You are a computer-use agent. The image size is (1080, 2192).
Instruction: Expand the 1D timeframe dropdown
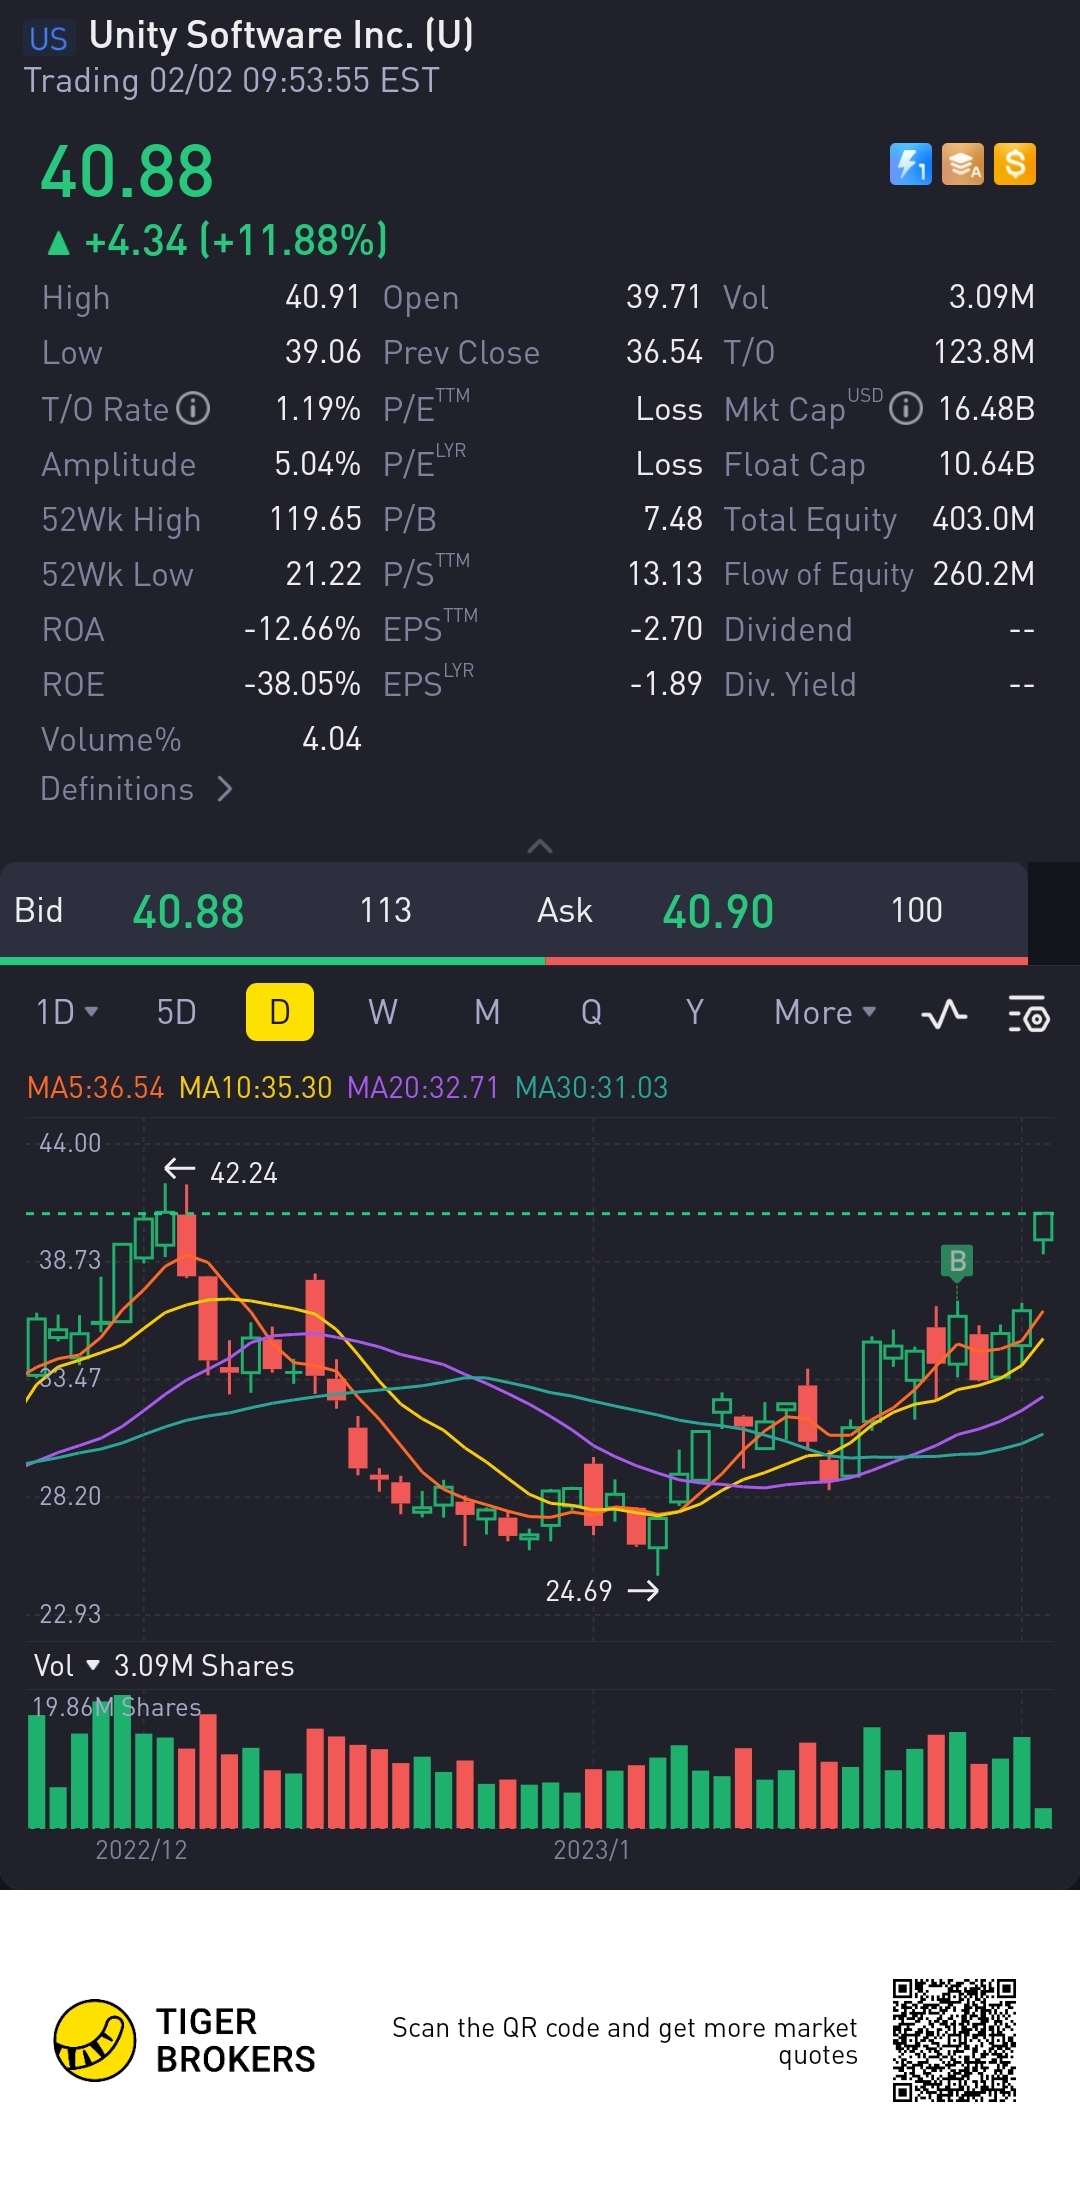click(x=67, y=1012)
